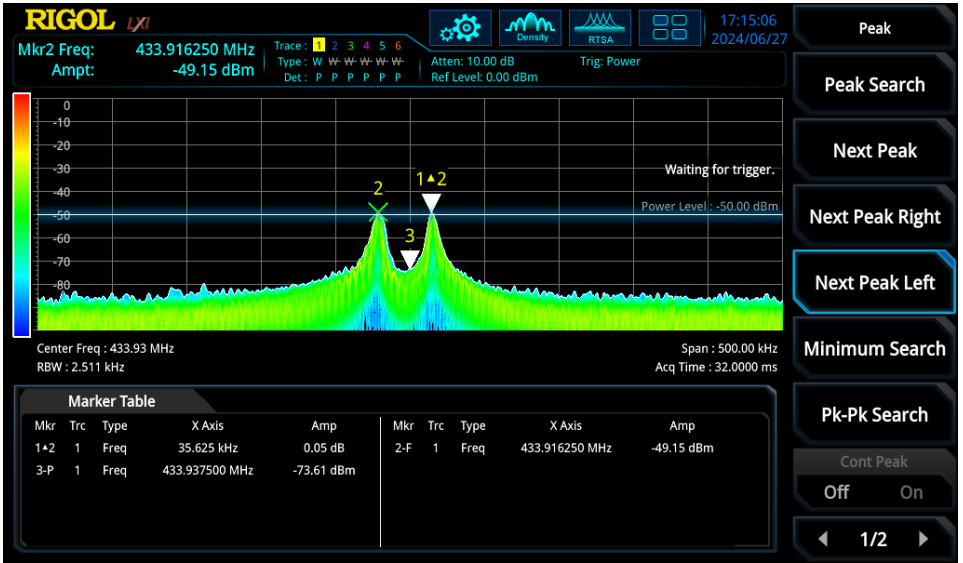Select the 1▲2 delta marker triangle
Viewport: 963px width, 563px height.
(431, 203)
